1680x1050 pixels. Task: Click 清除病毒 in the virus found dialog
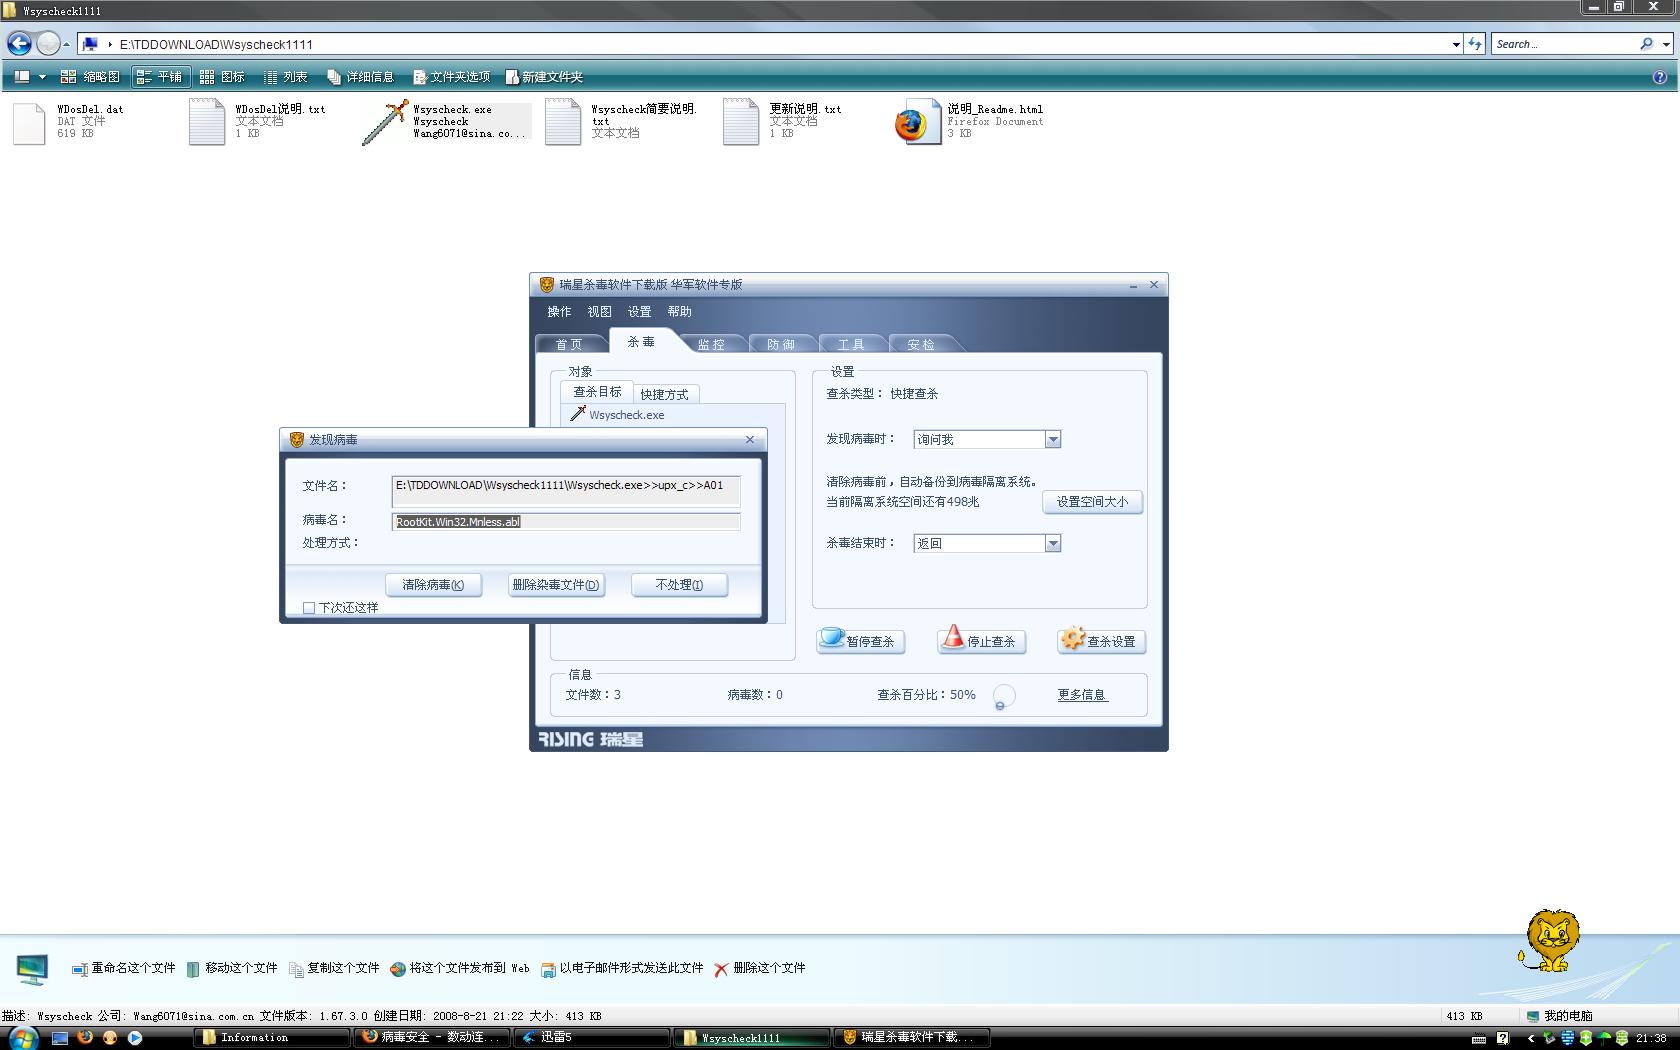(x=433, y=585)
